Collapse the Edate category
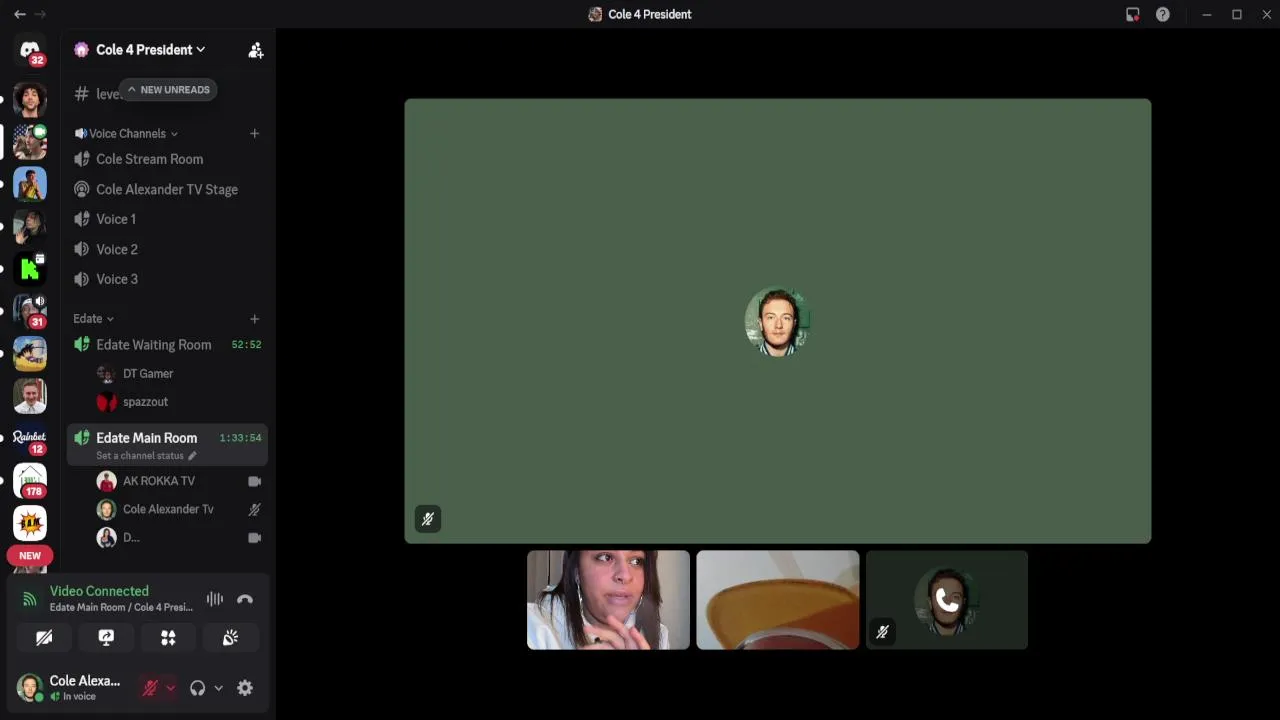The width and height of the screenshot is (1280, 720). (x=93, y=318)
